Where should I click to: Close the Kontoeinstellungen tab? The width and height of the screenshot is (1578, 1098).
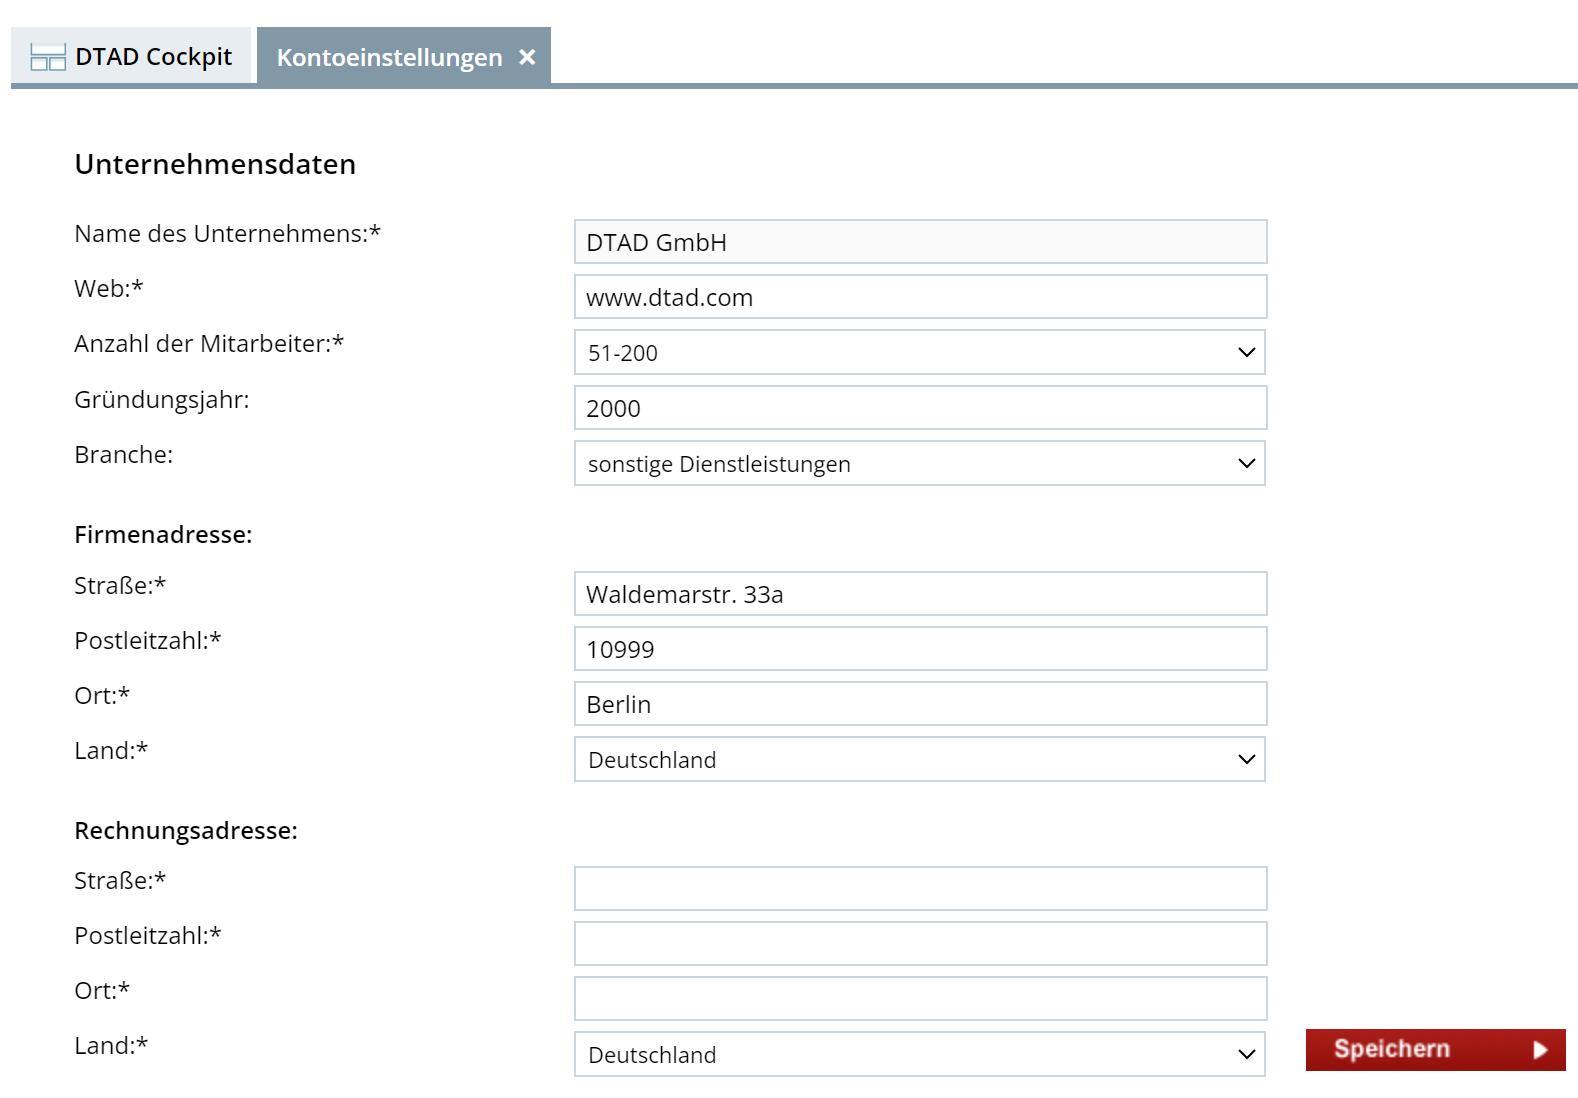click(527, 58)
